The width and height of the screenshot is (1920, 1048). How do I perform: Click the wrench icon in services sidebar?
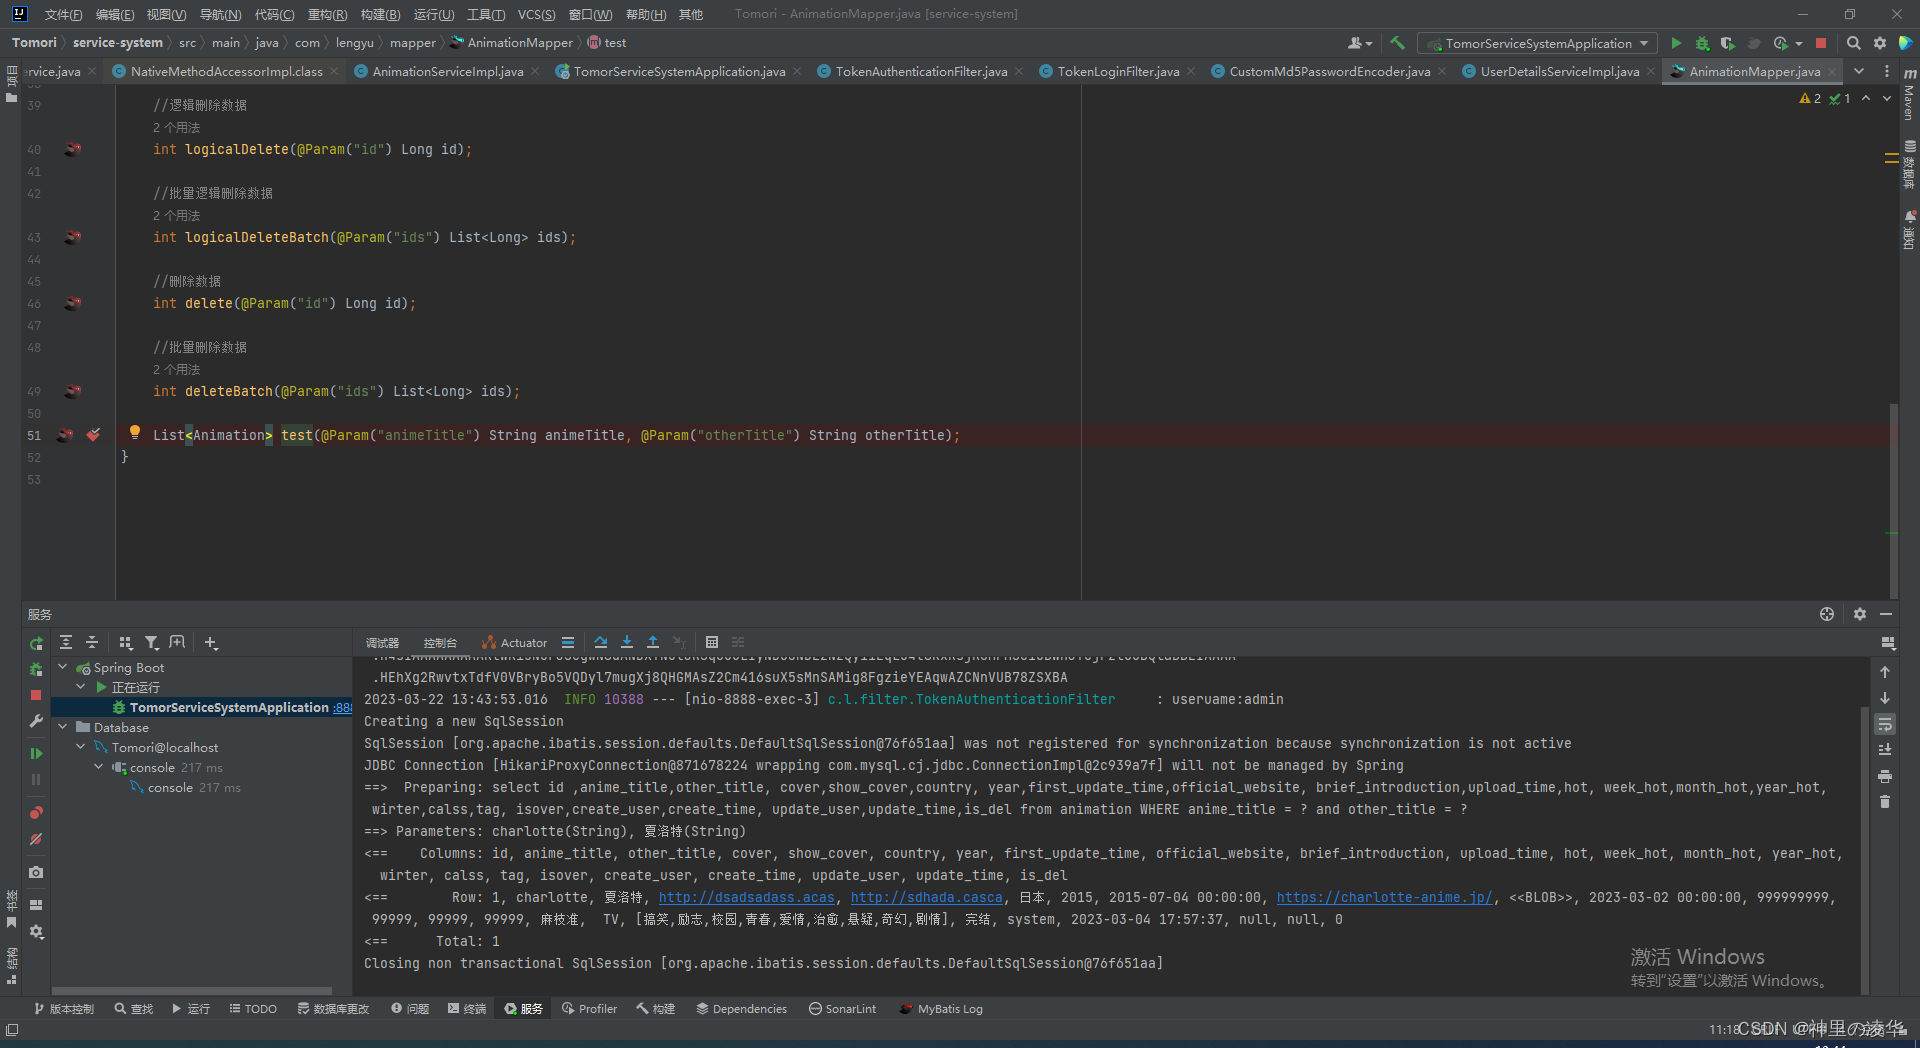pyautogui.click(x=36, y=720)
